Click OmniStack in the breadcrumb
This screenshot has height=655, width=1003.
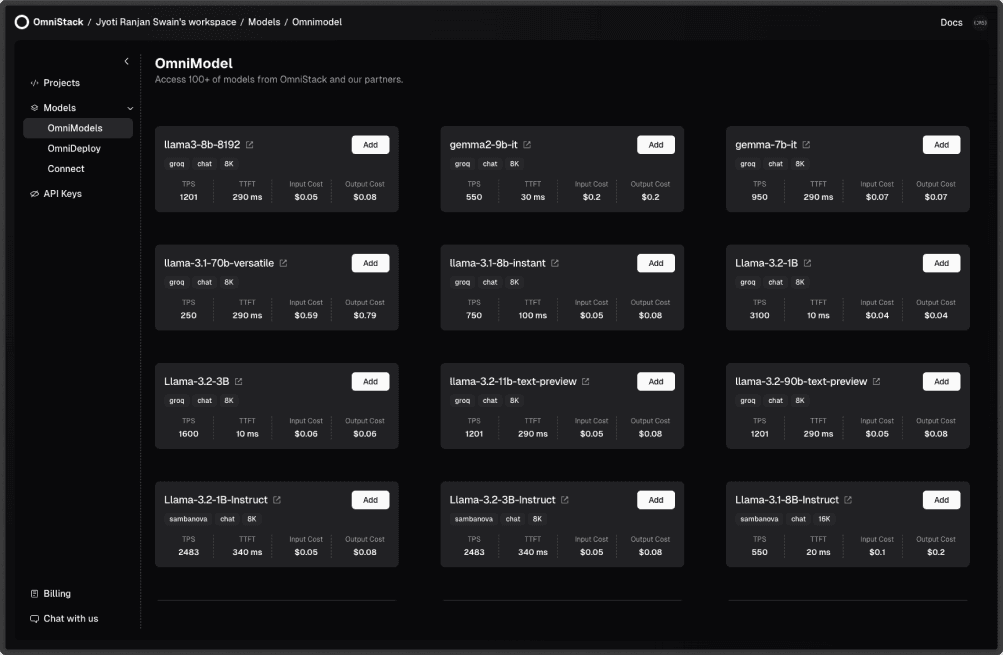point(58,22)
